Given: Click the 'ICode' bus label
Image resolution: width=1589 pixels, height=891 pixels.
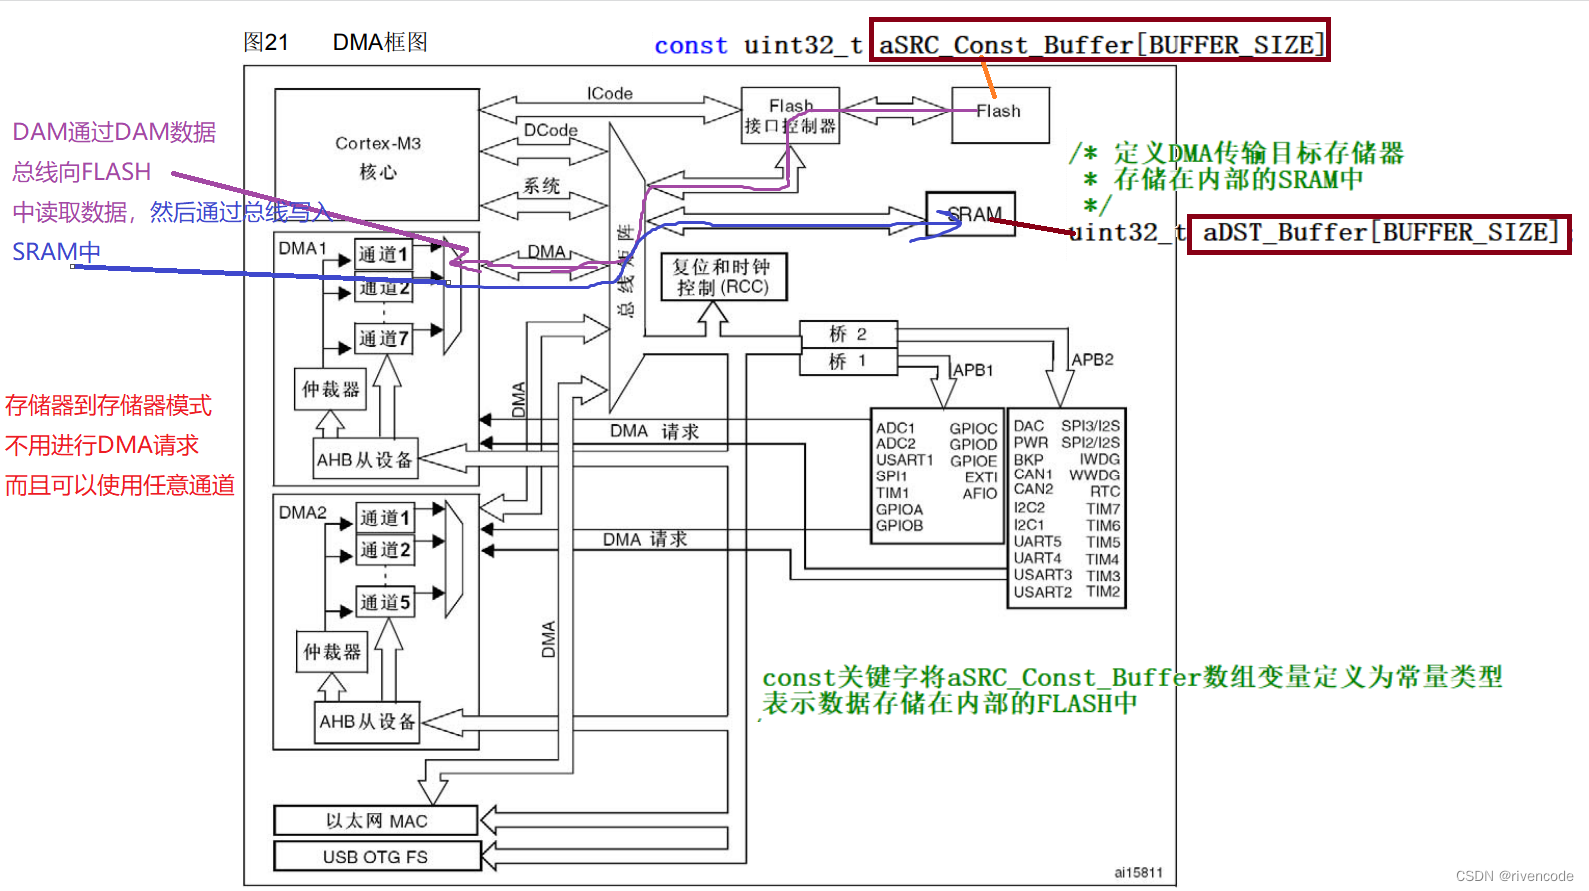Looking at the screenshot, I should coord(610,93).
